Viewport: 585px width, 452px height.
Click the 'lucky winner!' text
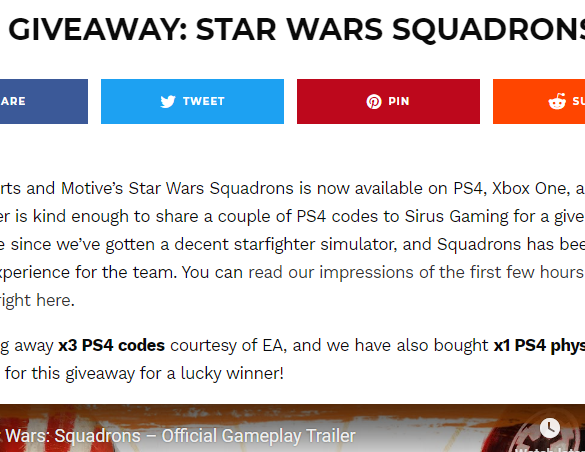coord(232,373)
